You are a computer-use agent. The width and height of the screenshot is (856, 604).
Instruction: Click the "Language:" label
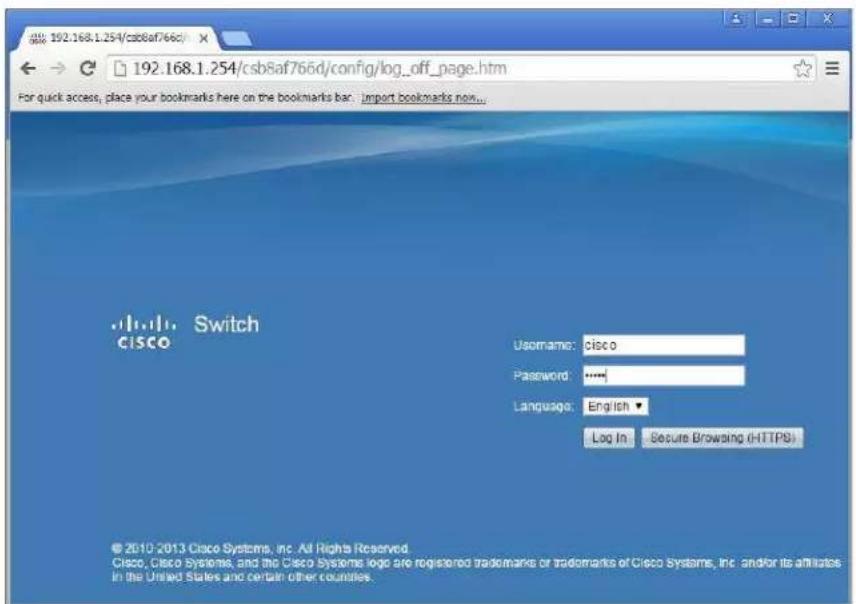543,406
